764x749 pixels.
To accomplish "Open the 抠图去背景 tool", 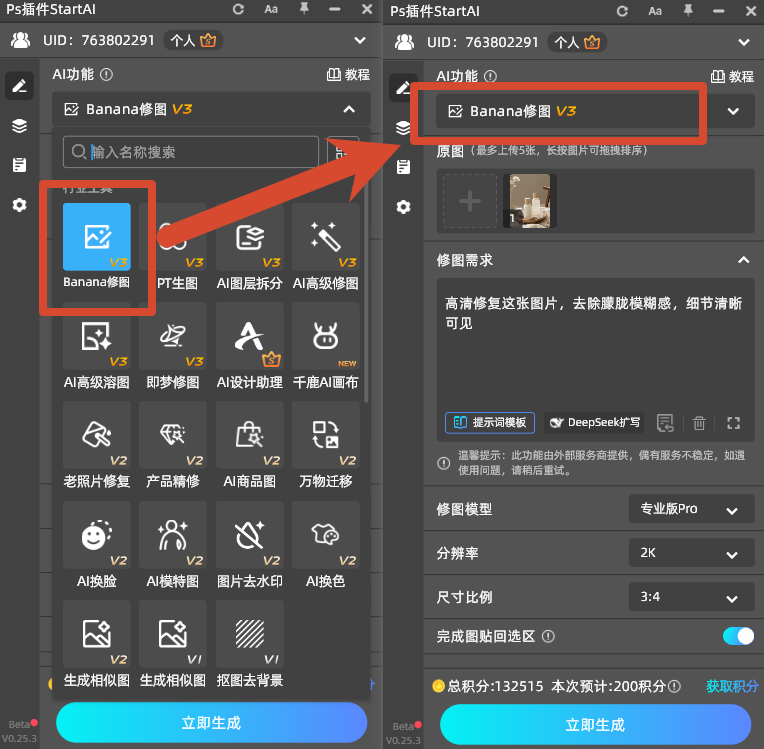I will [249, 634].
